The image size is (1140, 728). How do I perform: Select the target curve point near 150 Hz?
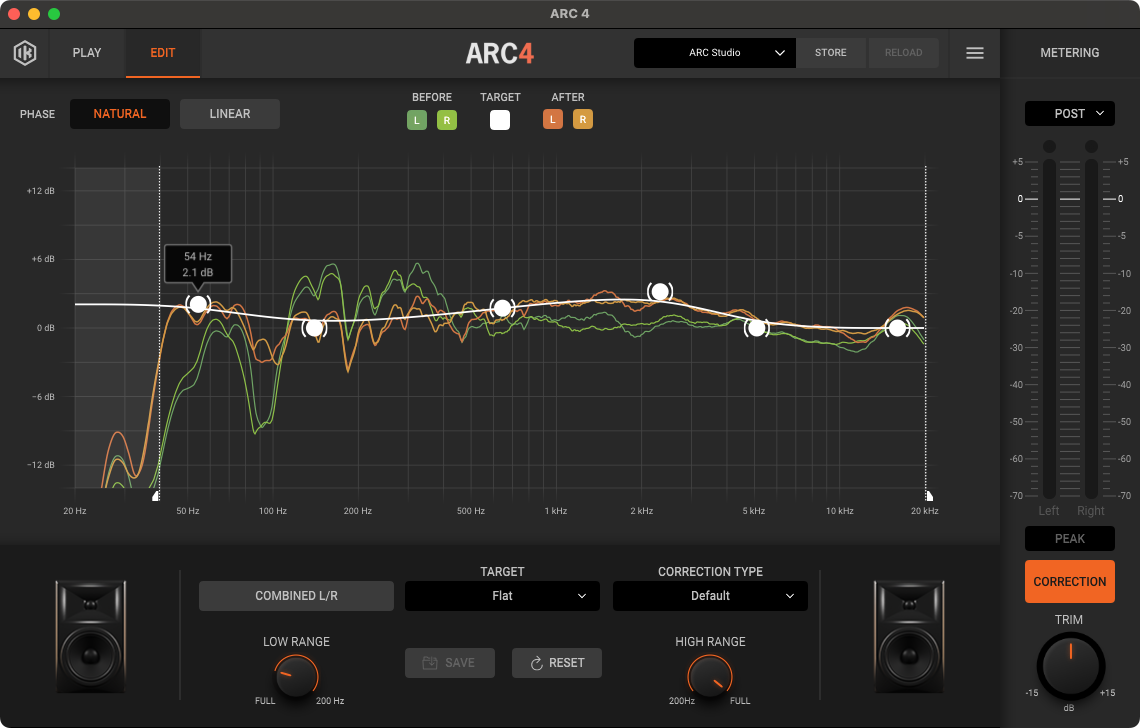coord(314,328)
